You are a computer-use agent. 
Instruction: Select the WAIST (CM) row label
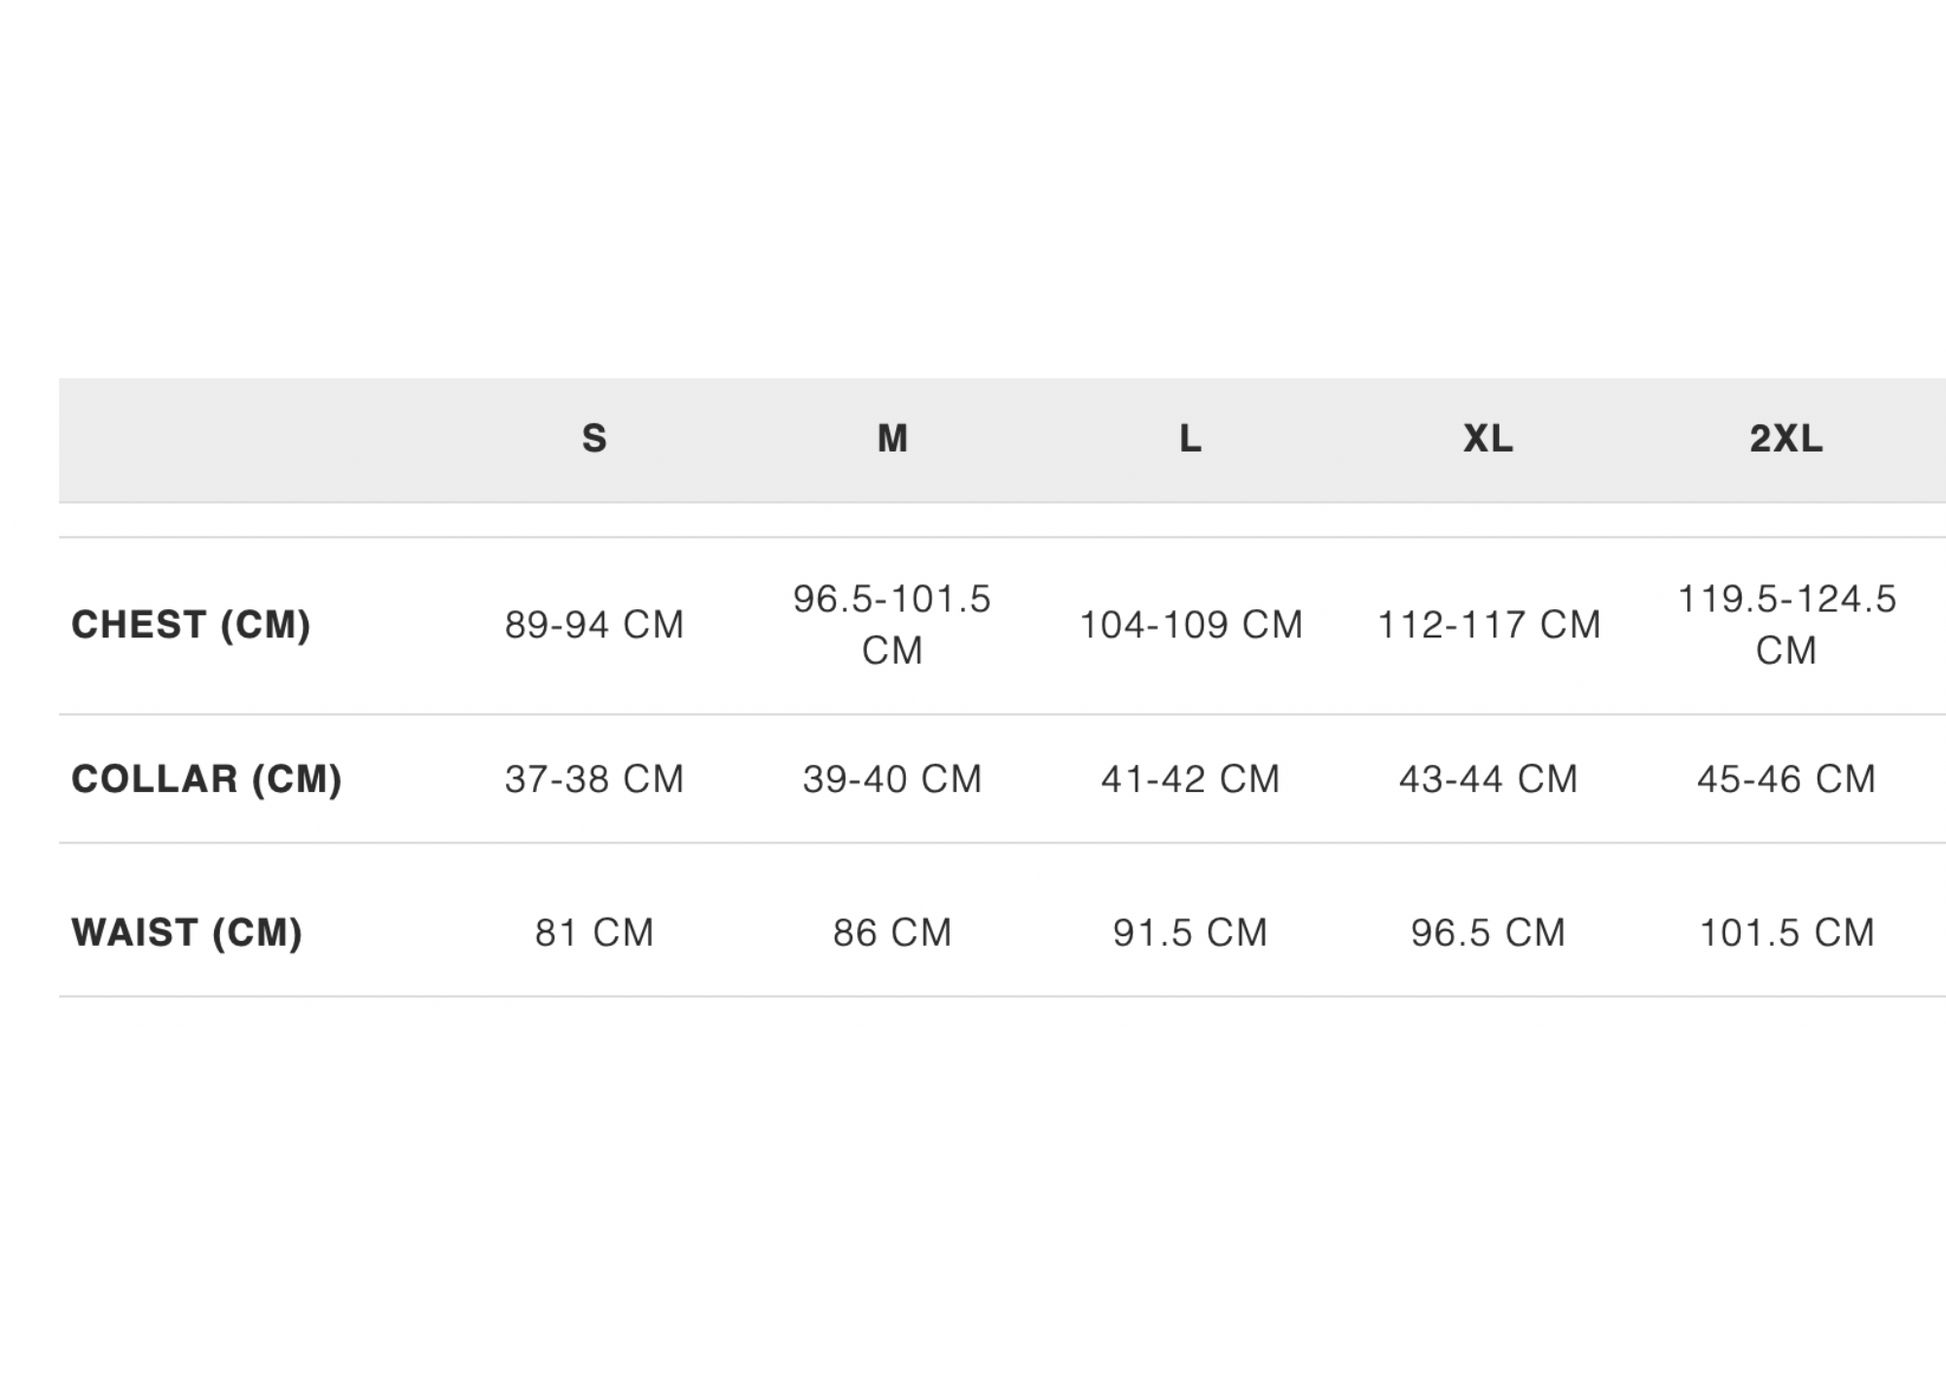(x=187, y=933)
